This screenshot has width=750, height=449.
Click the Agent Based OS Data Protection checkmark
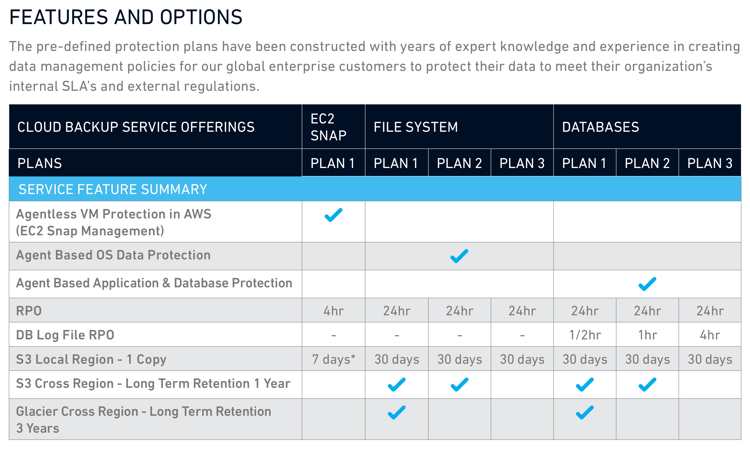459,256
